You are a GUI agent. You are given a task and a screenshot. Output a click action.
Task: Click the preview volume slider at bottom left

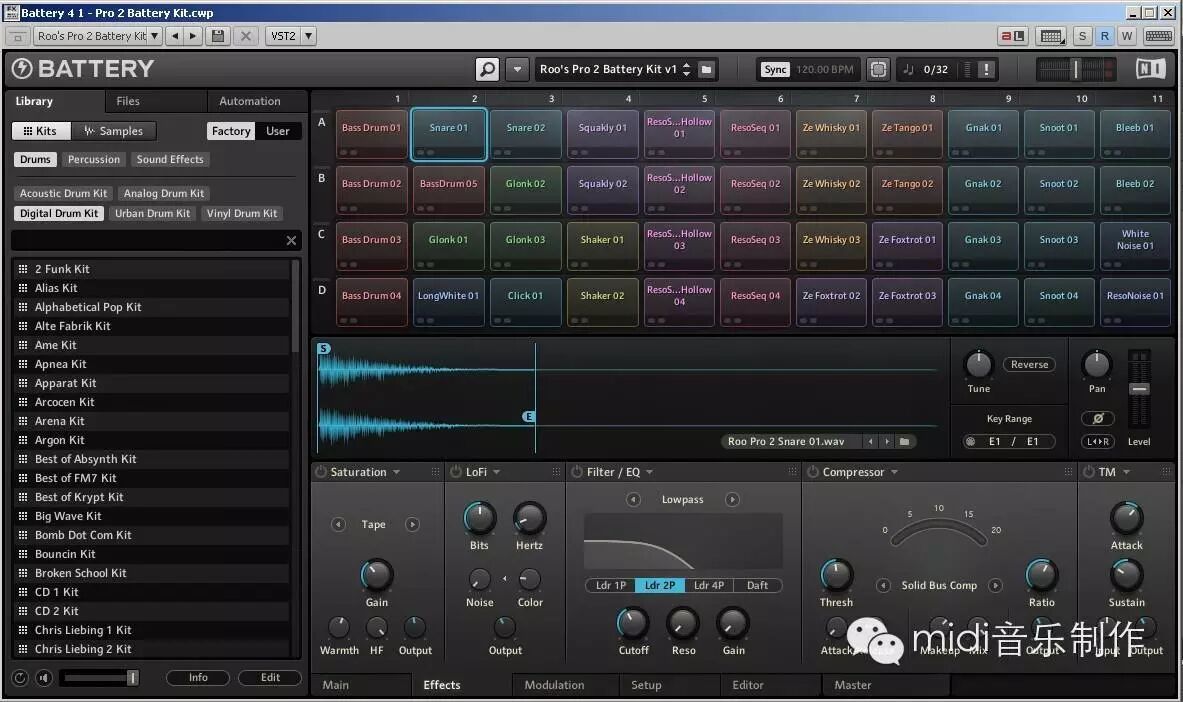[100, 678]
